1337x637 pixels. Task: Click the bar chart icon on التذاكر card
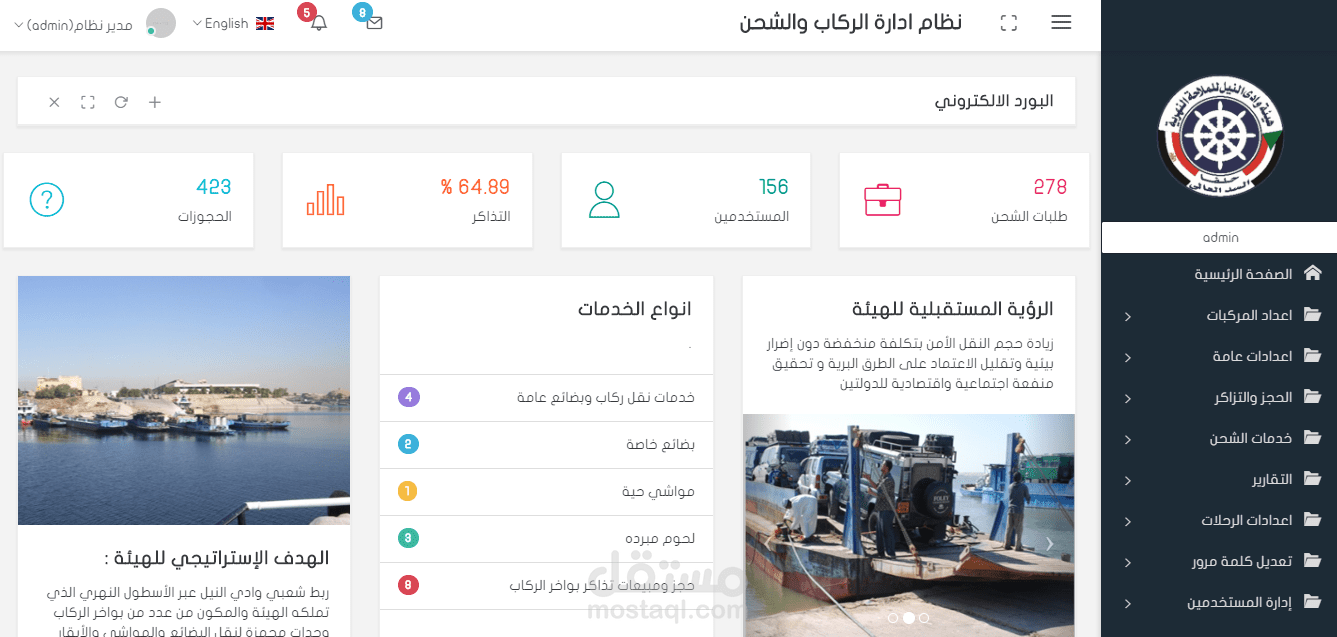point(326,200)
